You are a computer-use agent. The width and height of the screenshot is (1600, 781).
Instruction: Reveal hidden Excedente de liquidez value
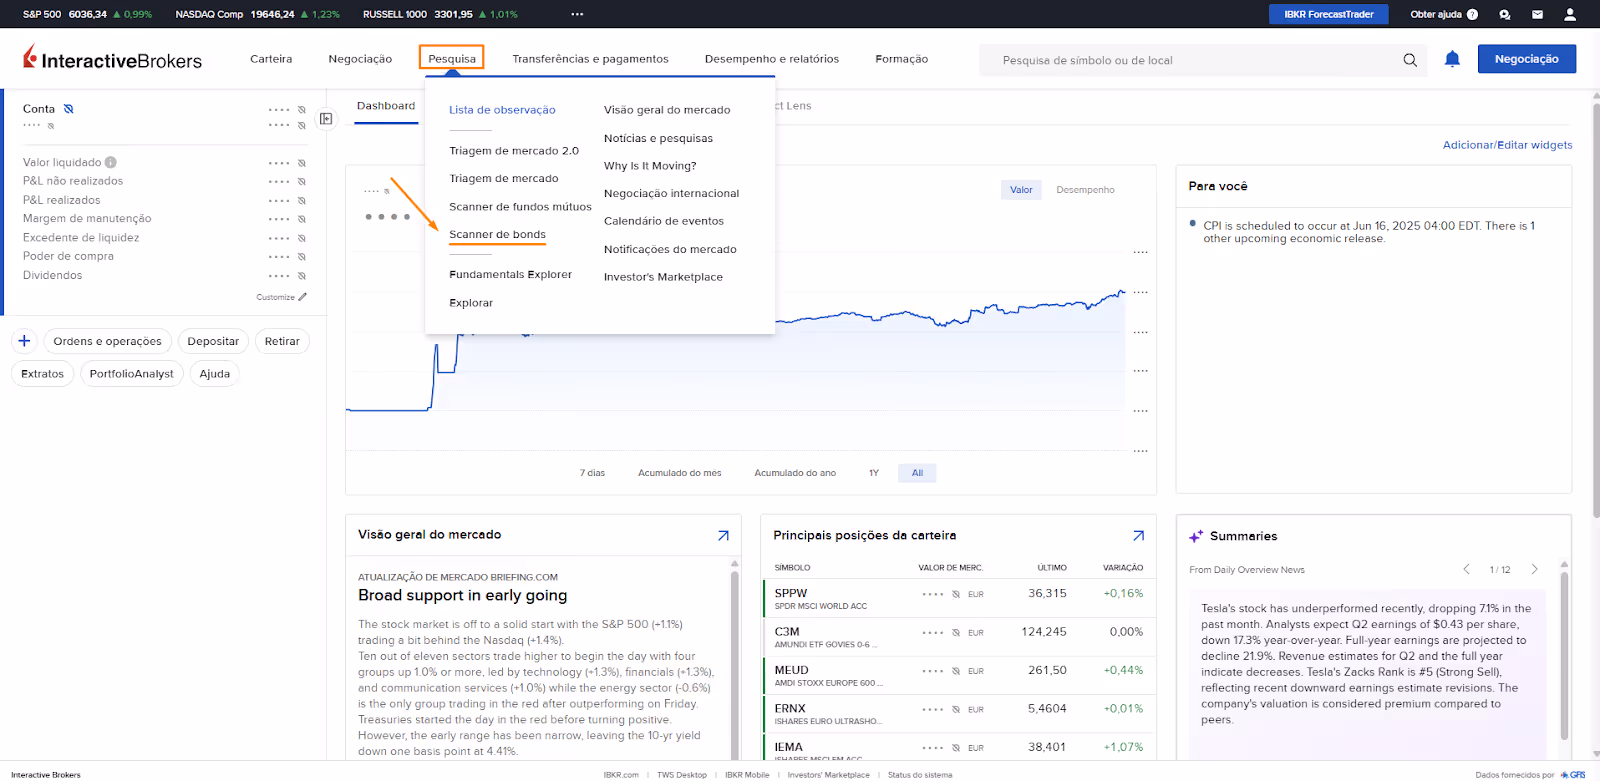[x=301, y=238]
